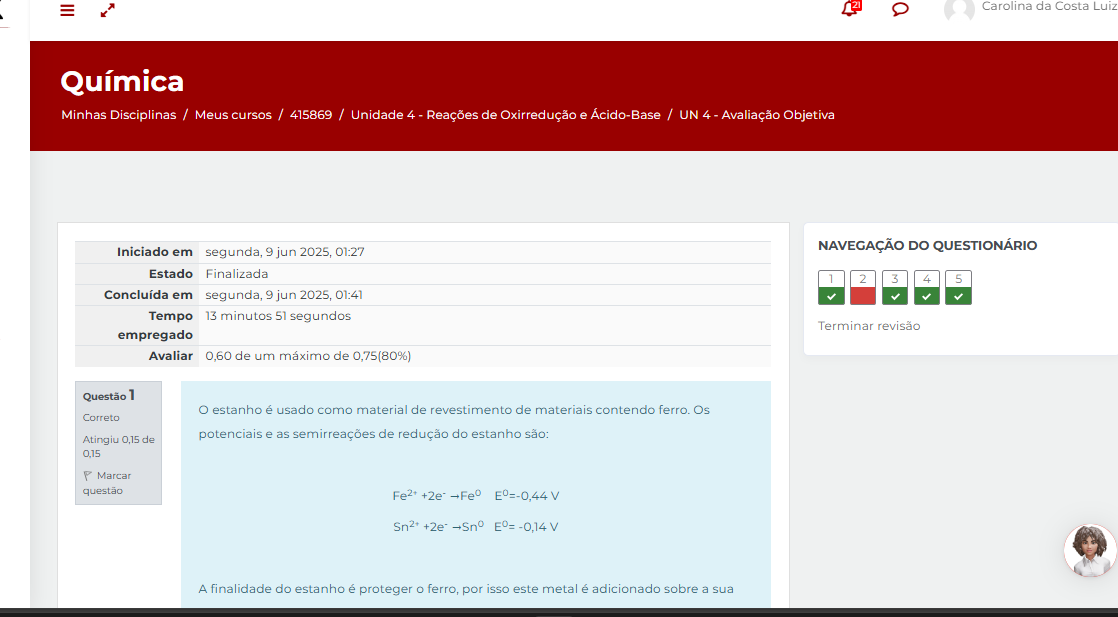The height and width of the screenshot is (617, 1118).
Task: Open the hamburger side menu
Action: pos(67,10)
